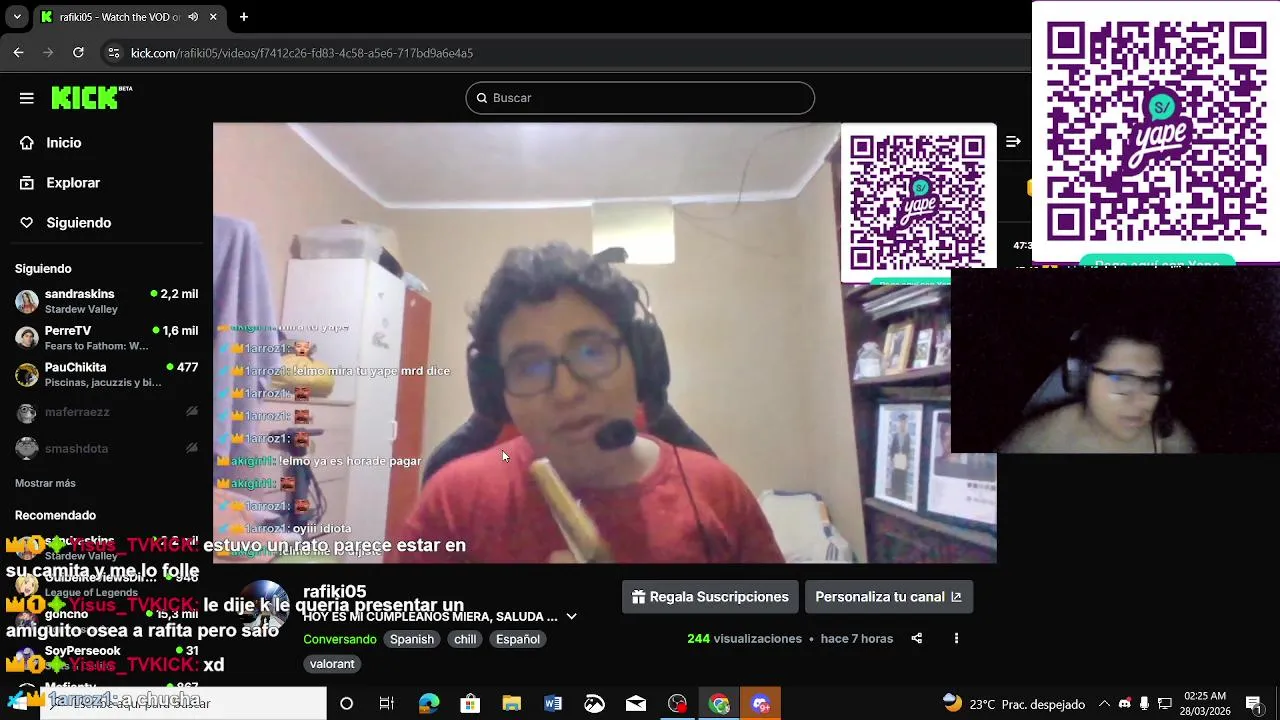This screenshot has height=720, width=1280.
Task: Click the chat collapse icon beside the video
Action: click(x=1013, y=142)
